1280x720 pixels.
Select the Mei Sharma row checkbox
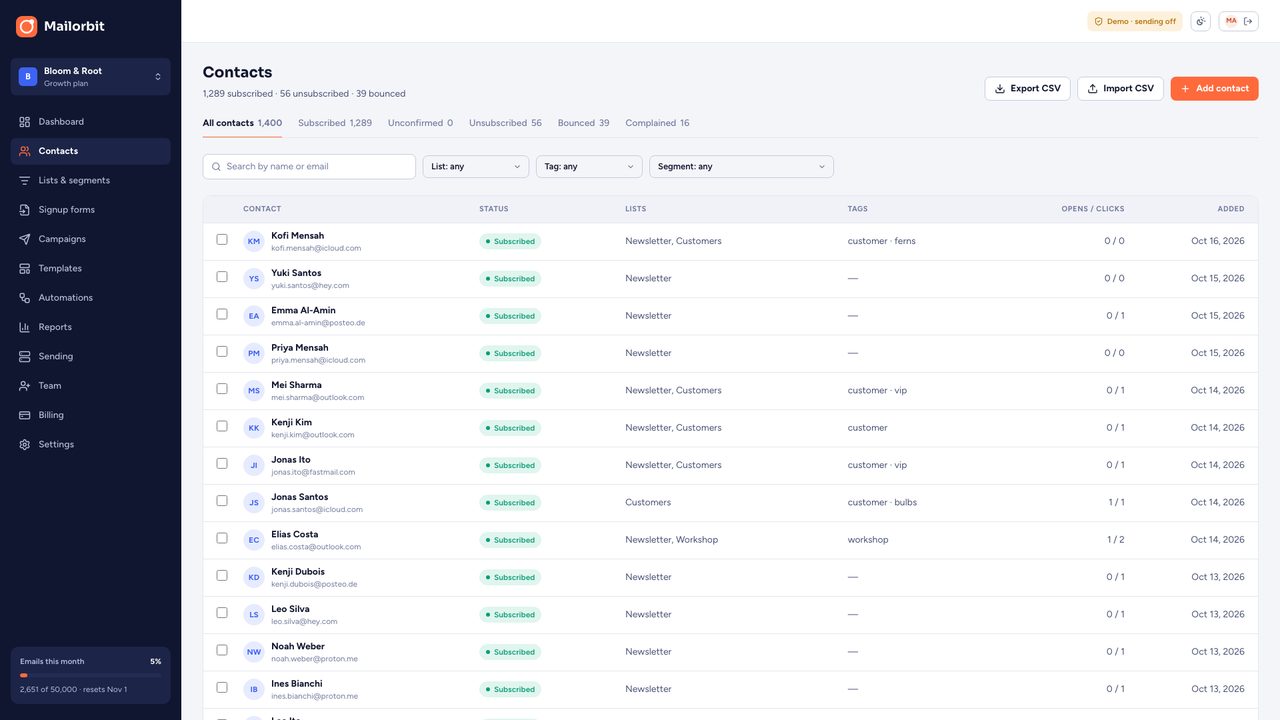point(222,389)
